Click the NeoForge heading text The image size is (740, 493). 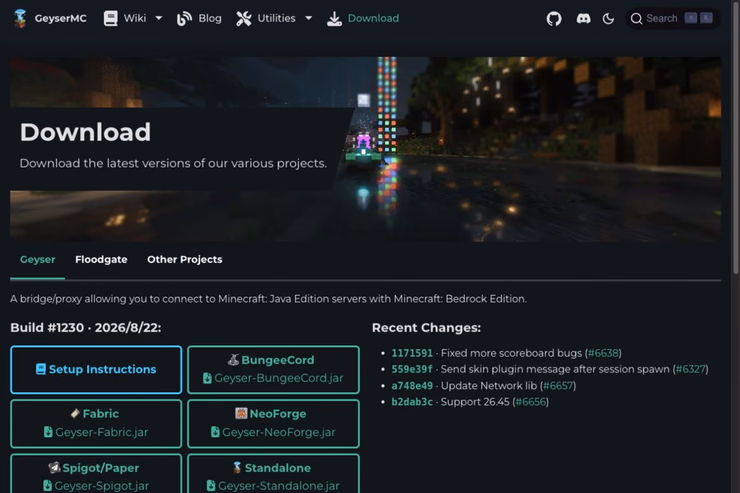[278, 414]
